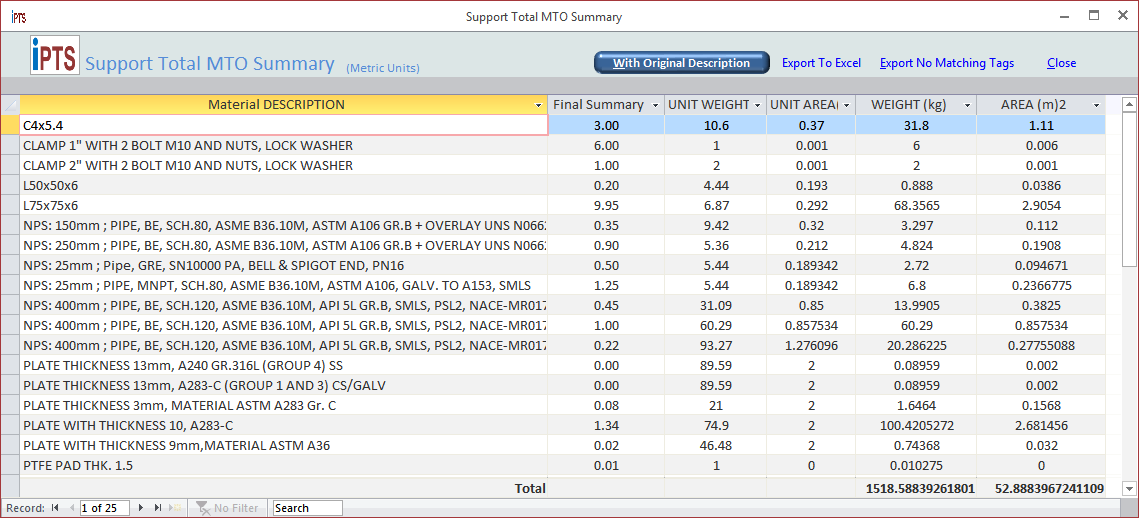
Task: Click the current record number field
Action: tap(105, 508)
